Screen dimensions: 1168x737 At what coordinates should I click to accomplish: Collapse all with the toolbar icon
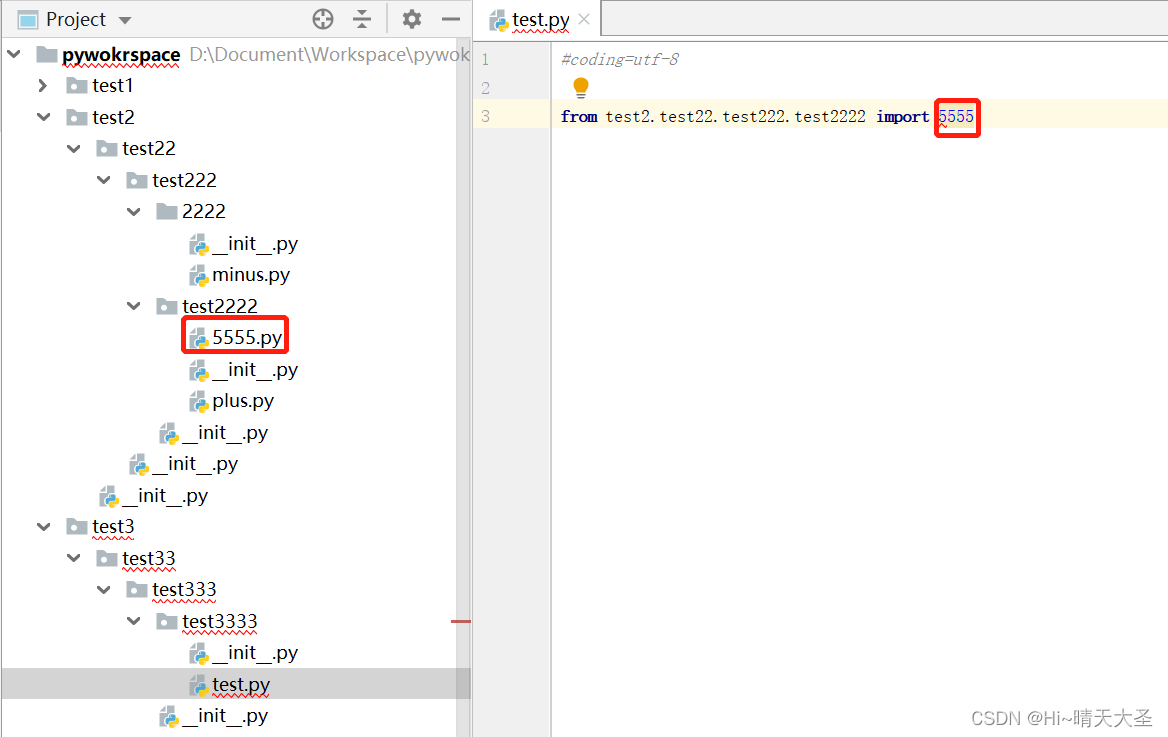362,19
